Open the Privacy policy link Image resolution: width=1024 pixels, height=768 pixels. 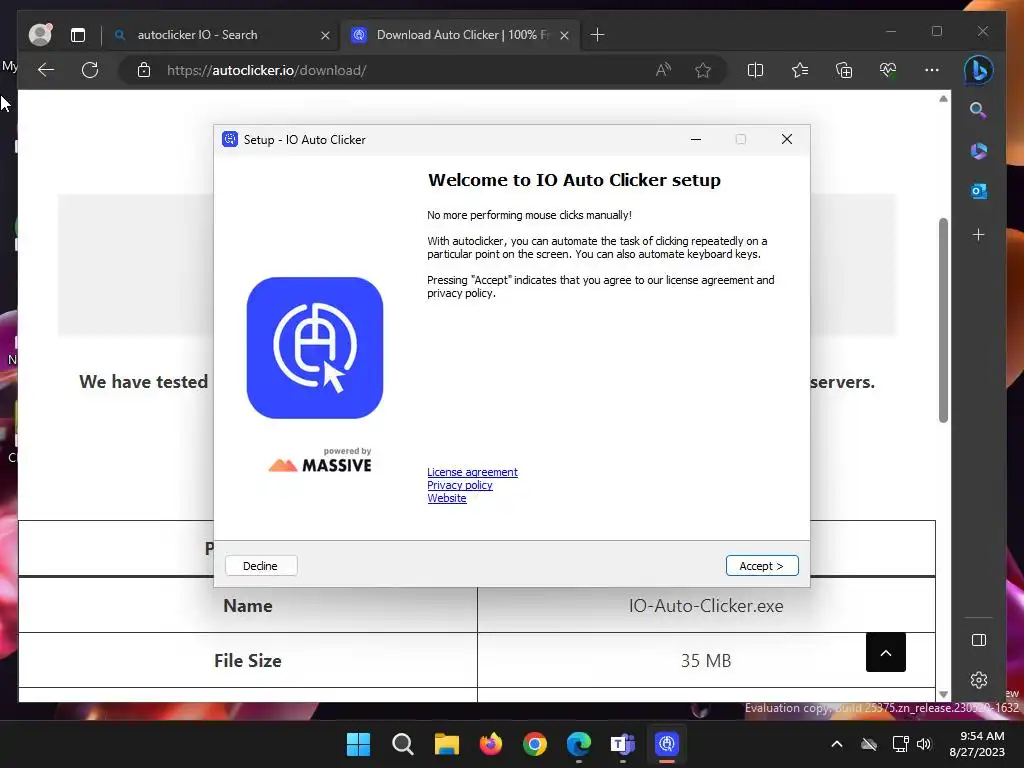pyautogui.click(x=460, y=485)
